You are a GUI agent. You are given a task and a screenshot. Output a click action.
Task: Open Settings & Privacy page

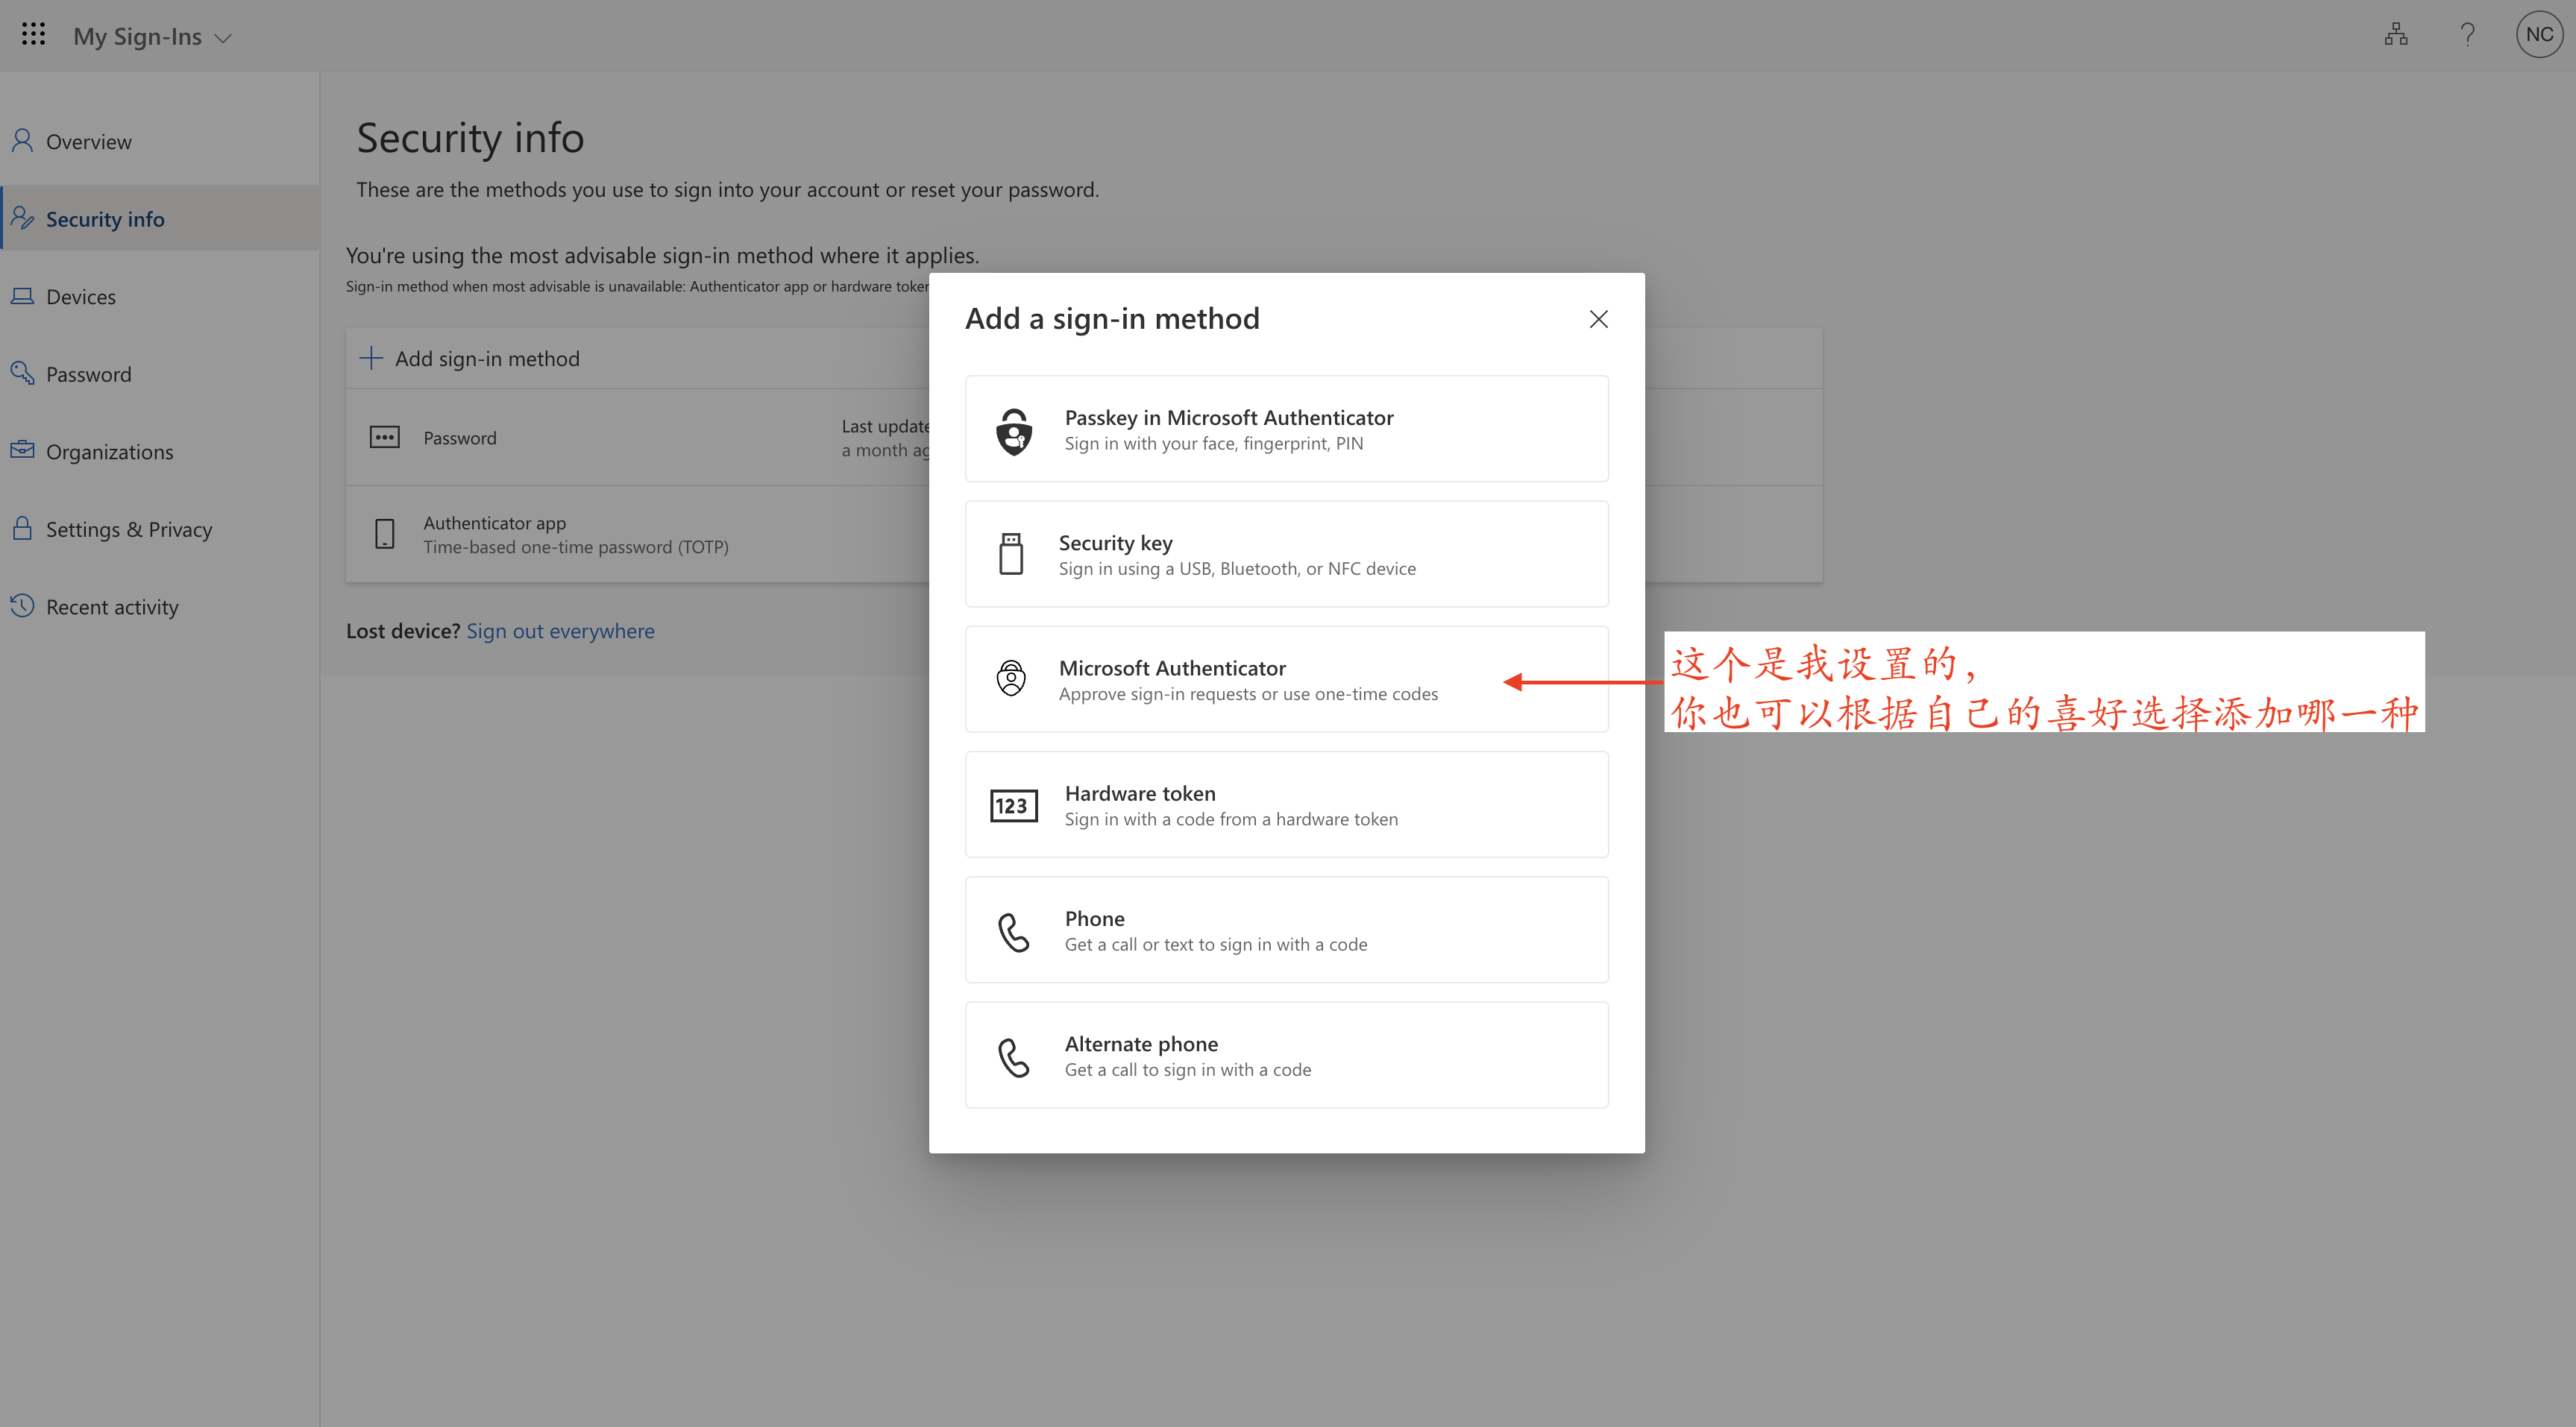(128, 530)
